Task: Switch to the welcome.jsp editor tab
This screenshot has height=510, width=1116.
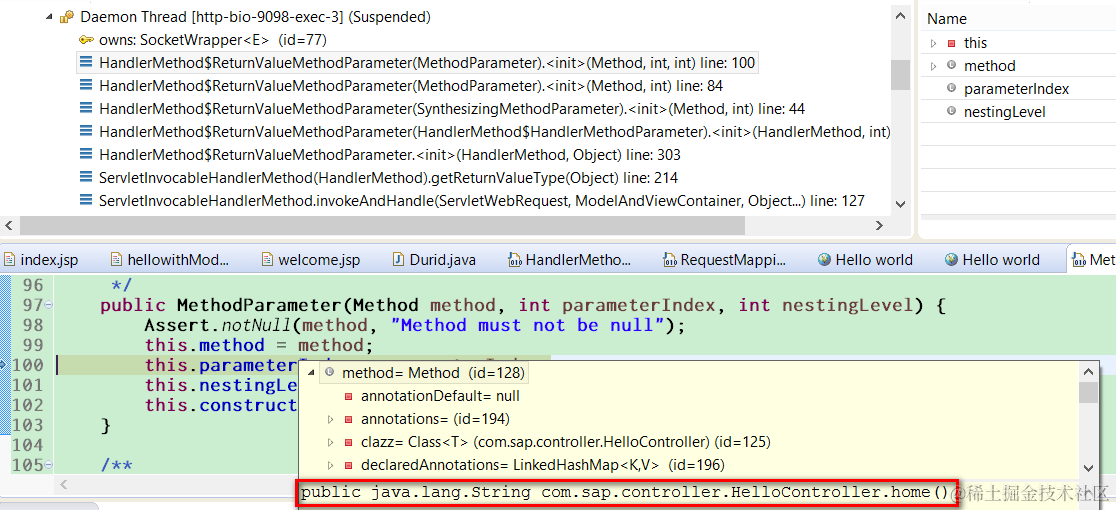Action: tap(311, 260)
